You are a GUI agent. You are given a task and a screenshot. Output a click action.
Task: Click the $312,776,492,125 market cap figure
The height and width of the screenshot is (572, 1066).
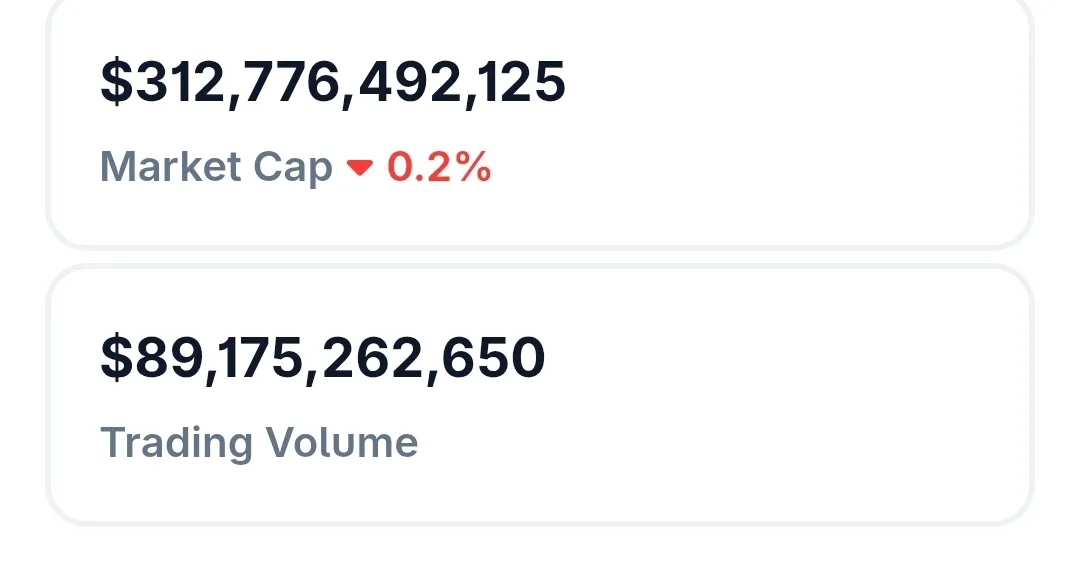333,83
